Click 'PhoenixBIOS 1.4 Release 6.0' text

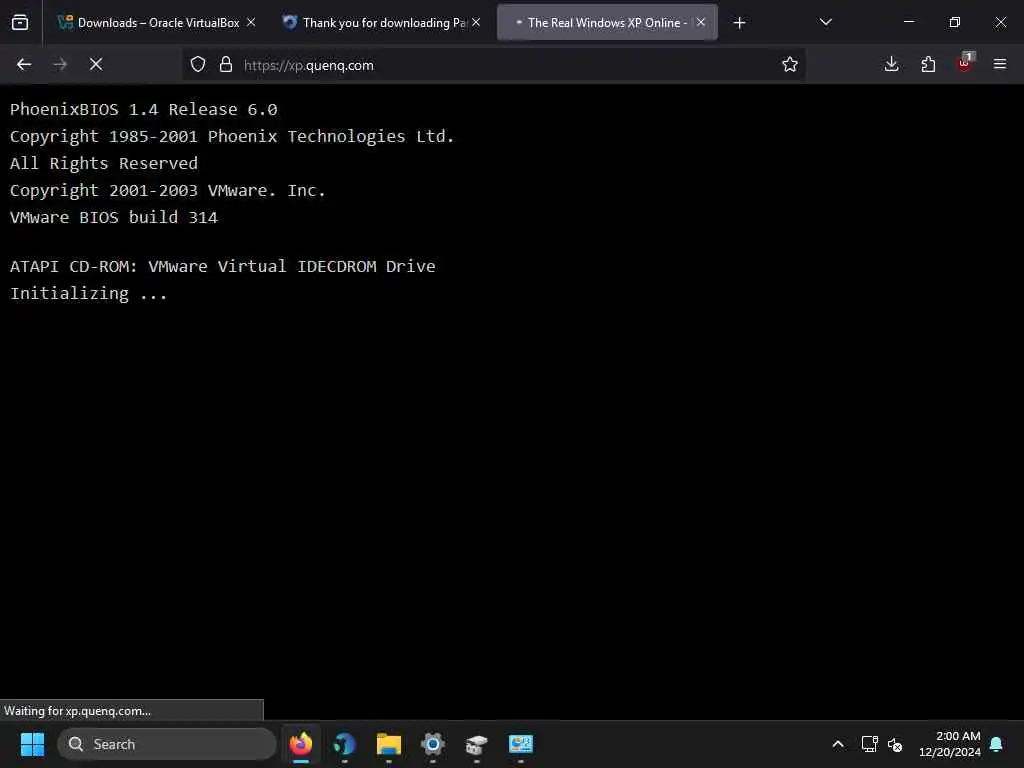click(x=144, y=109)
